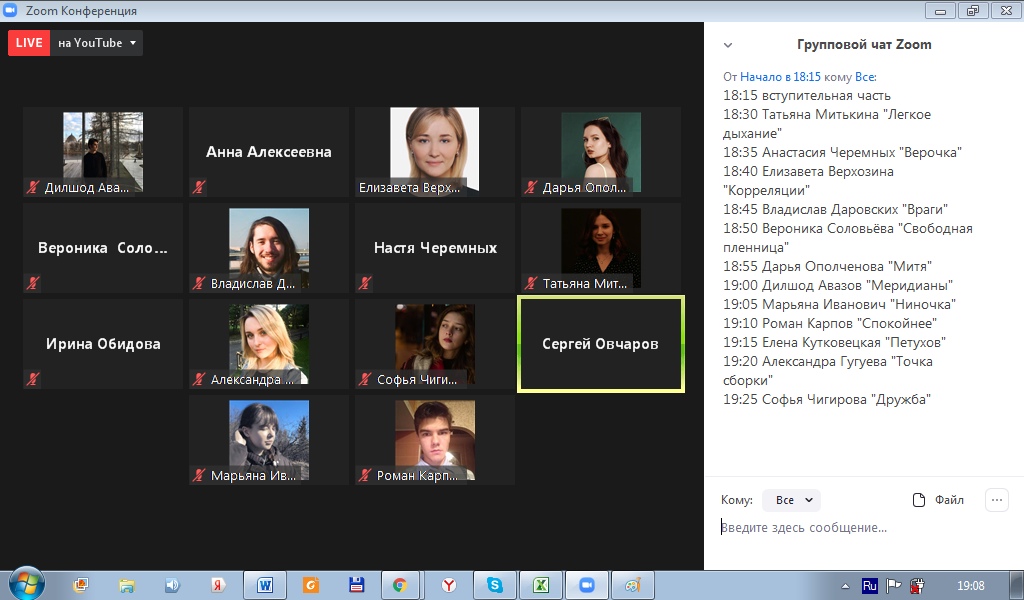The width and height of the screenshot is (1024, 600).
Task: Select the highlighted Сергей Овчаров speaker tile
Action: coord(601,344)
